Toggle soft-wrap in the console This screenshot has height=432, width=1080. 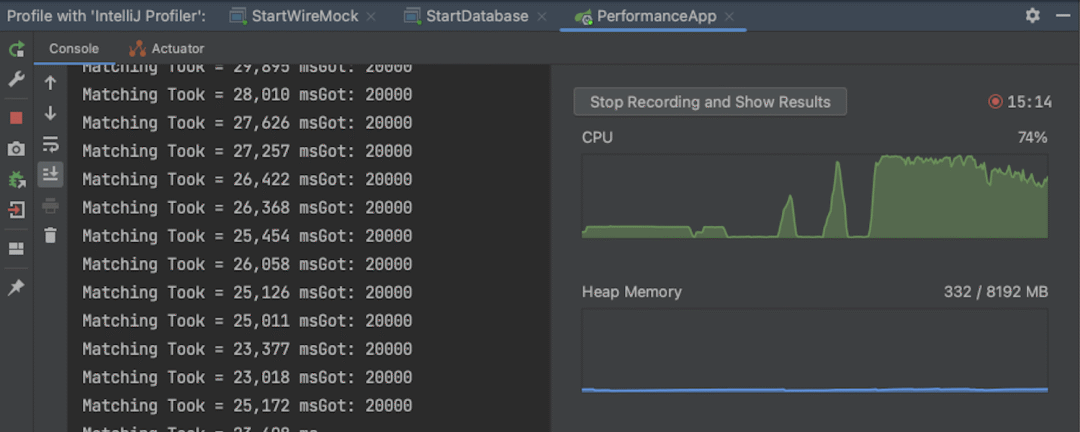coord(50,145)
